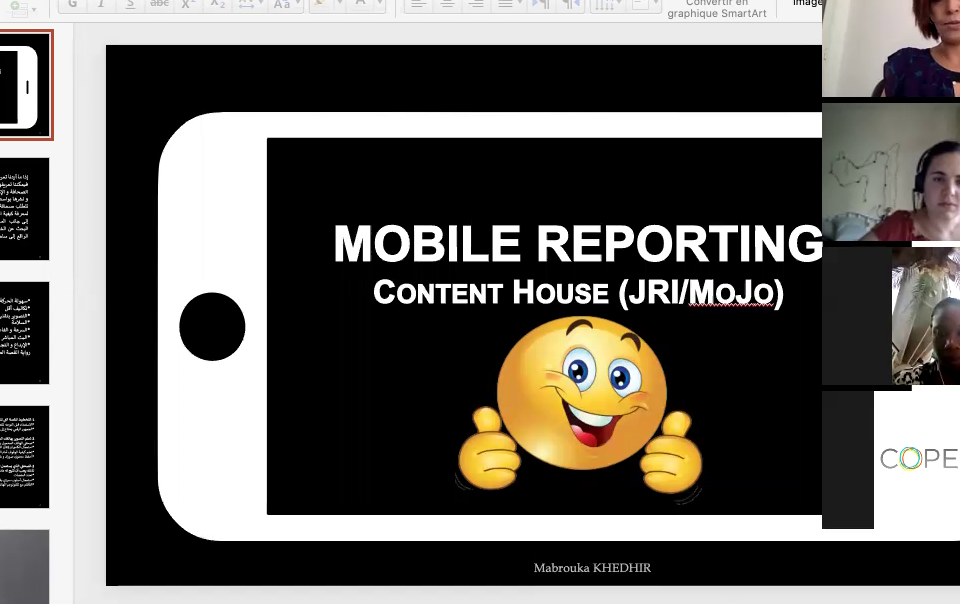Center align the text

pos(448,5)
